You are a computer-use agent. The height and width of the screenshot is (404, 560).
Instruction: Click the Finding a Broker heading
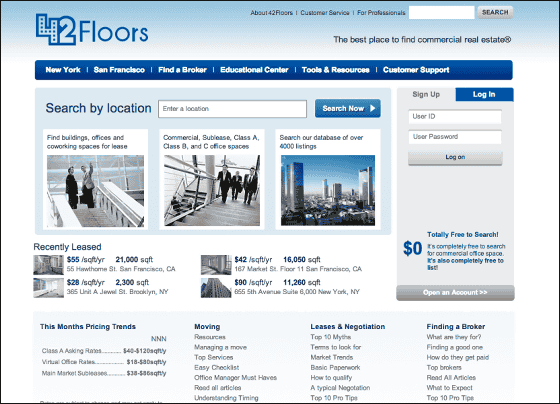click(456, 326)
